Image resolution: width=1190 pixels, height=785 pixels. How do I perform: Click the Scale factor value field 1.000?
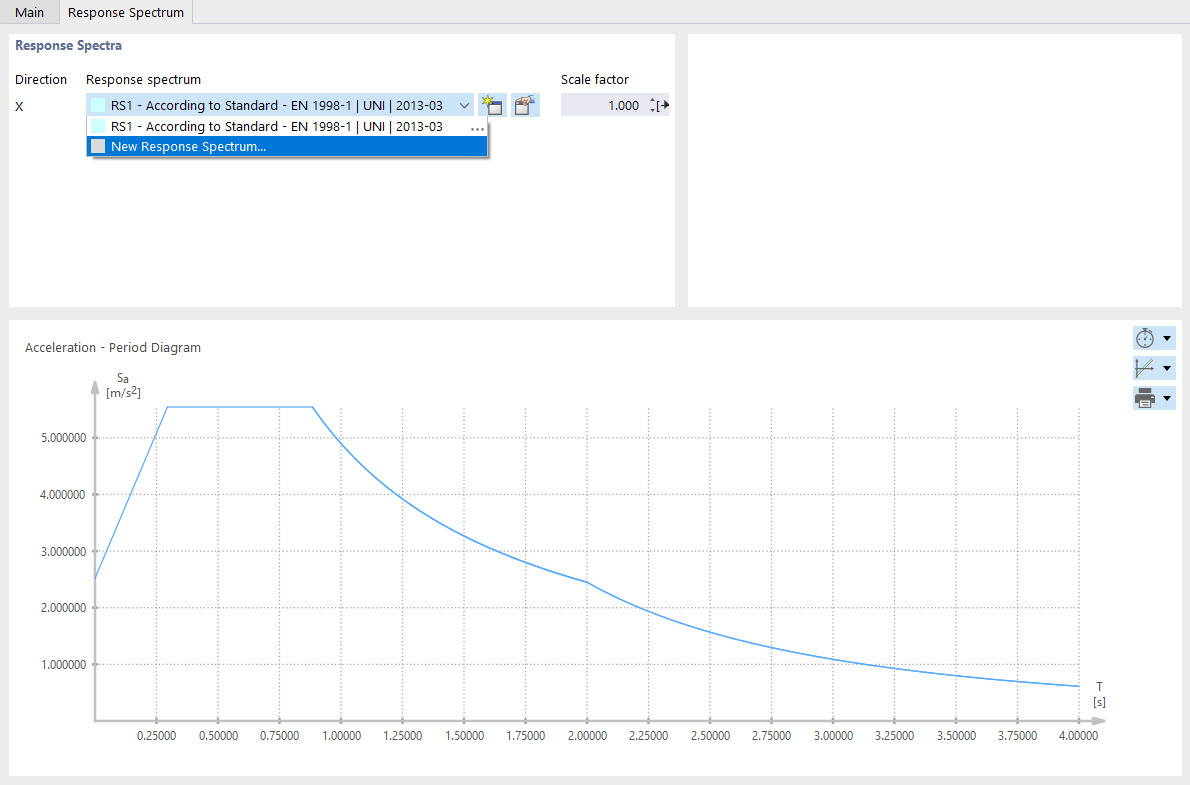[x=605, y=106]
